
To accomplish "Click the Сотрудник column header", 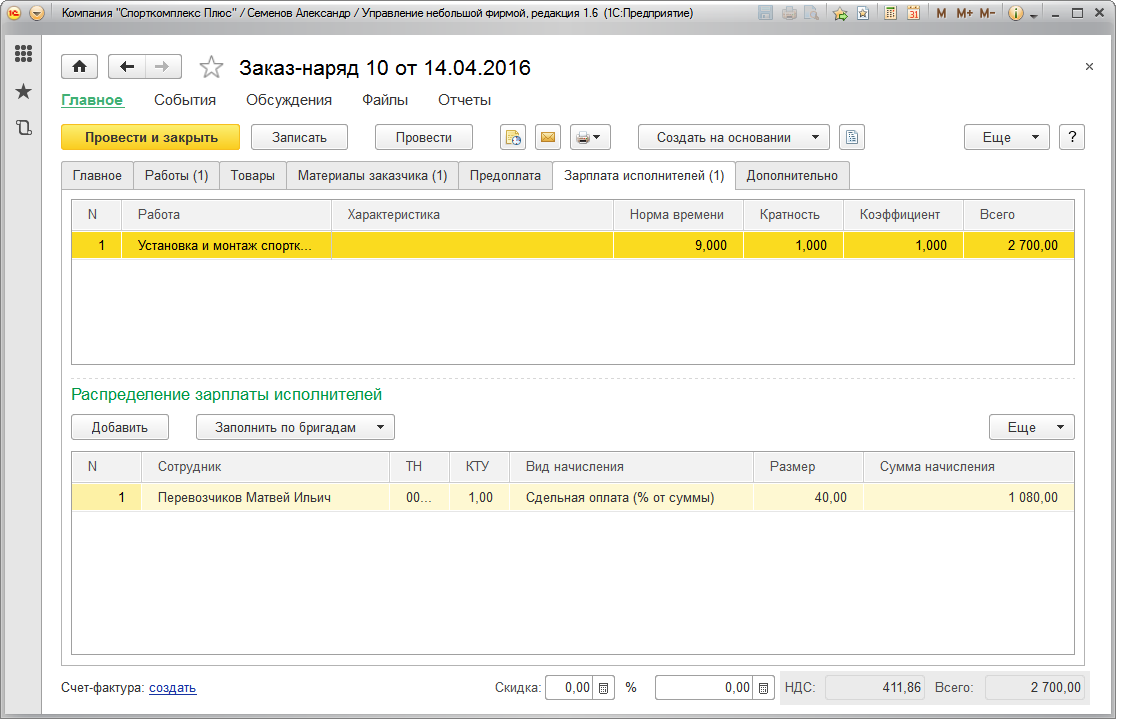I will tap(265, 466).
